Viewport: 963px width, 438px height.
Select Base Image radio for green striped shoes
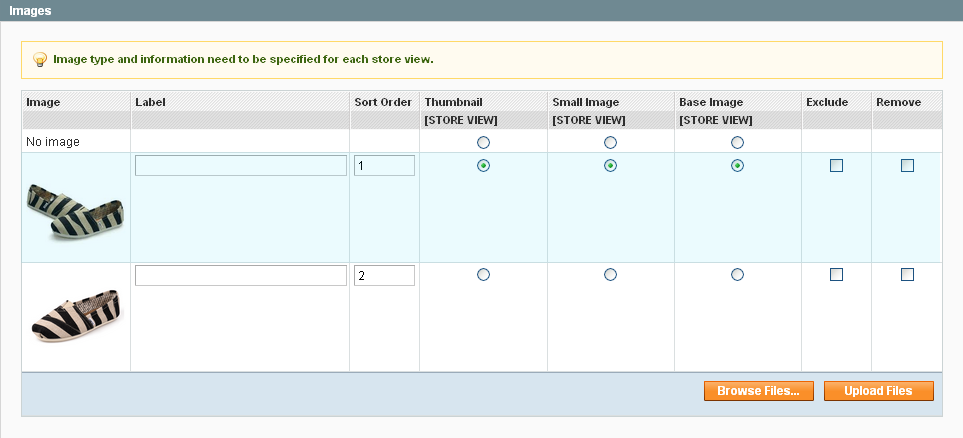pos(737,166)
